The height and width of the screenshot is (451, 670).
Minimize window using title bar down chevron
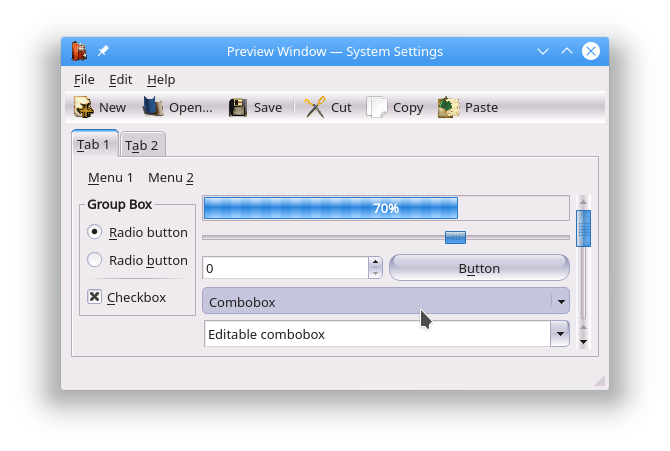[543, 52]
